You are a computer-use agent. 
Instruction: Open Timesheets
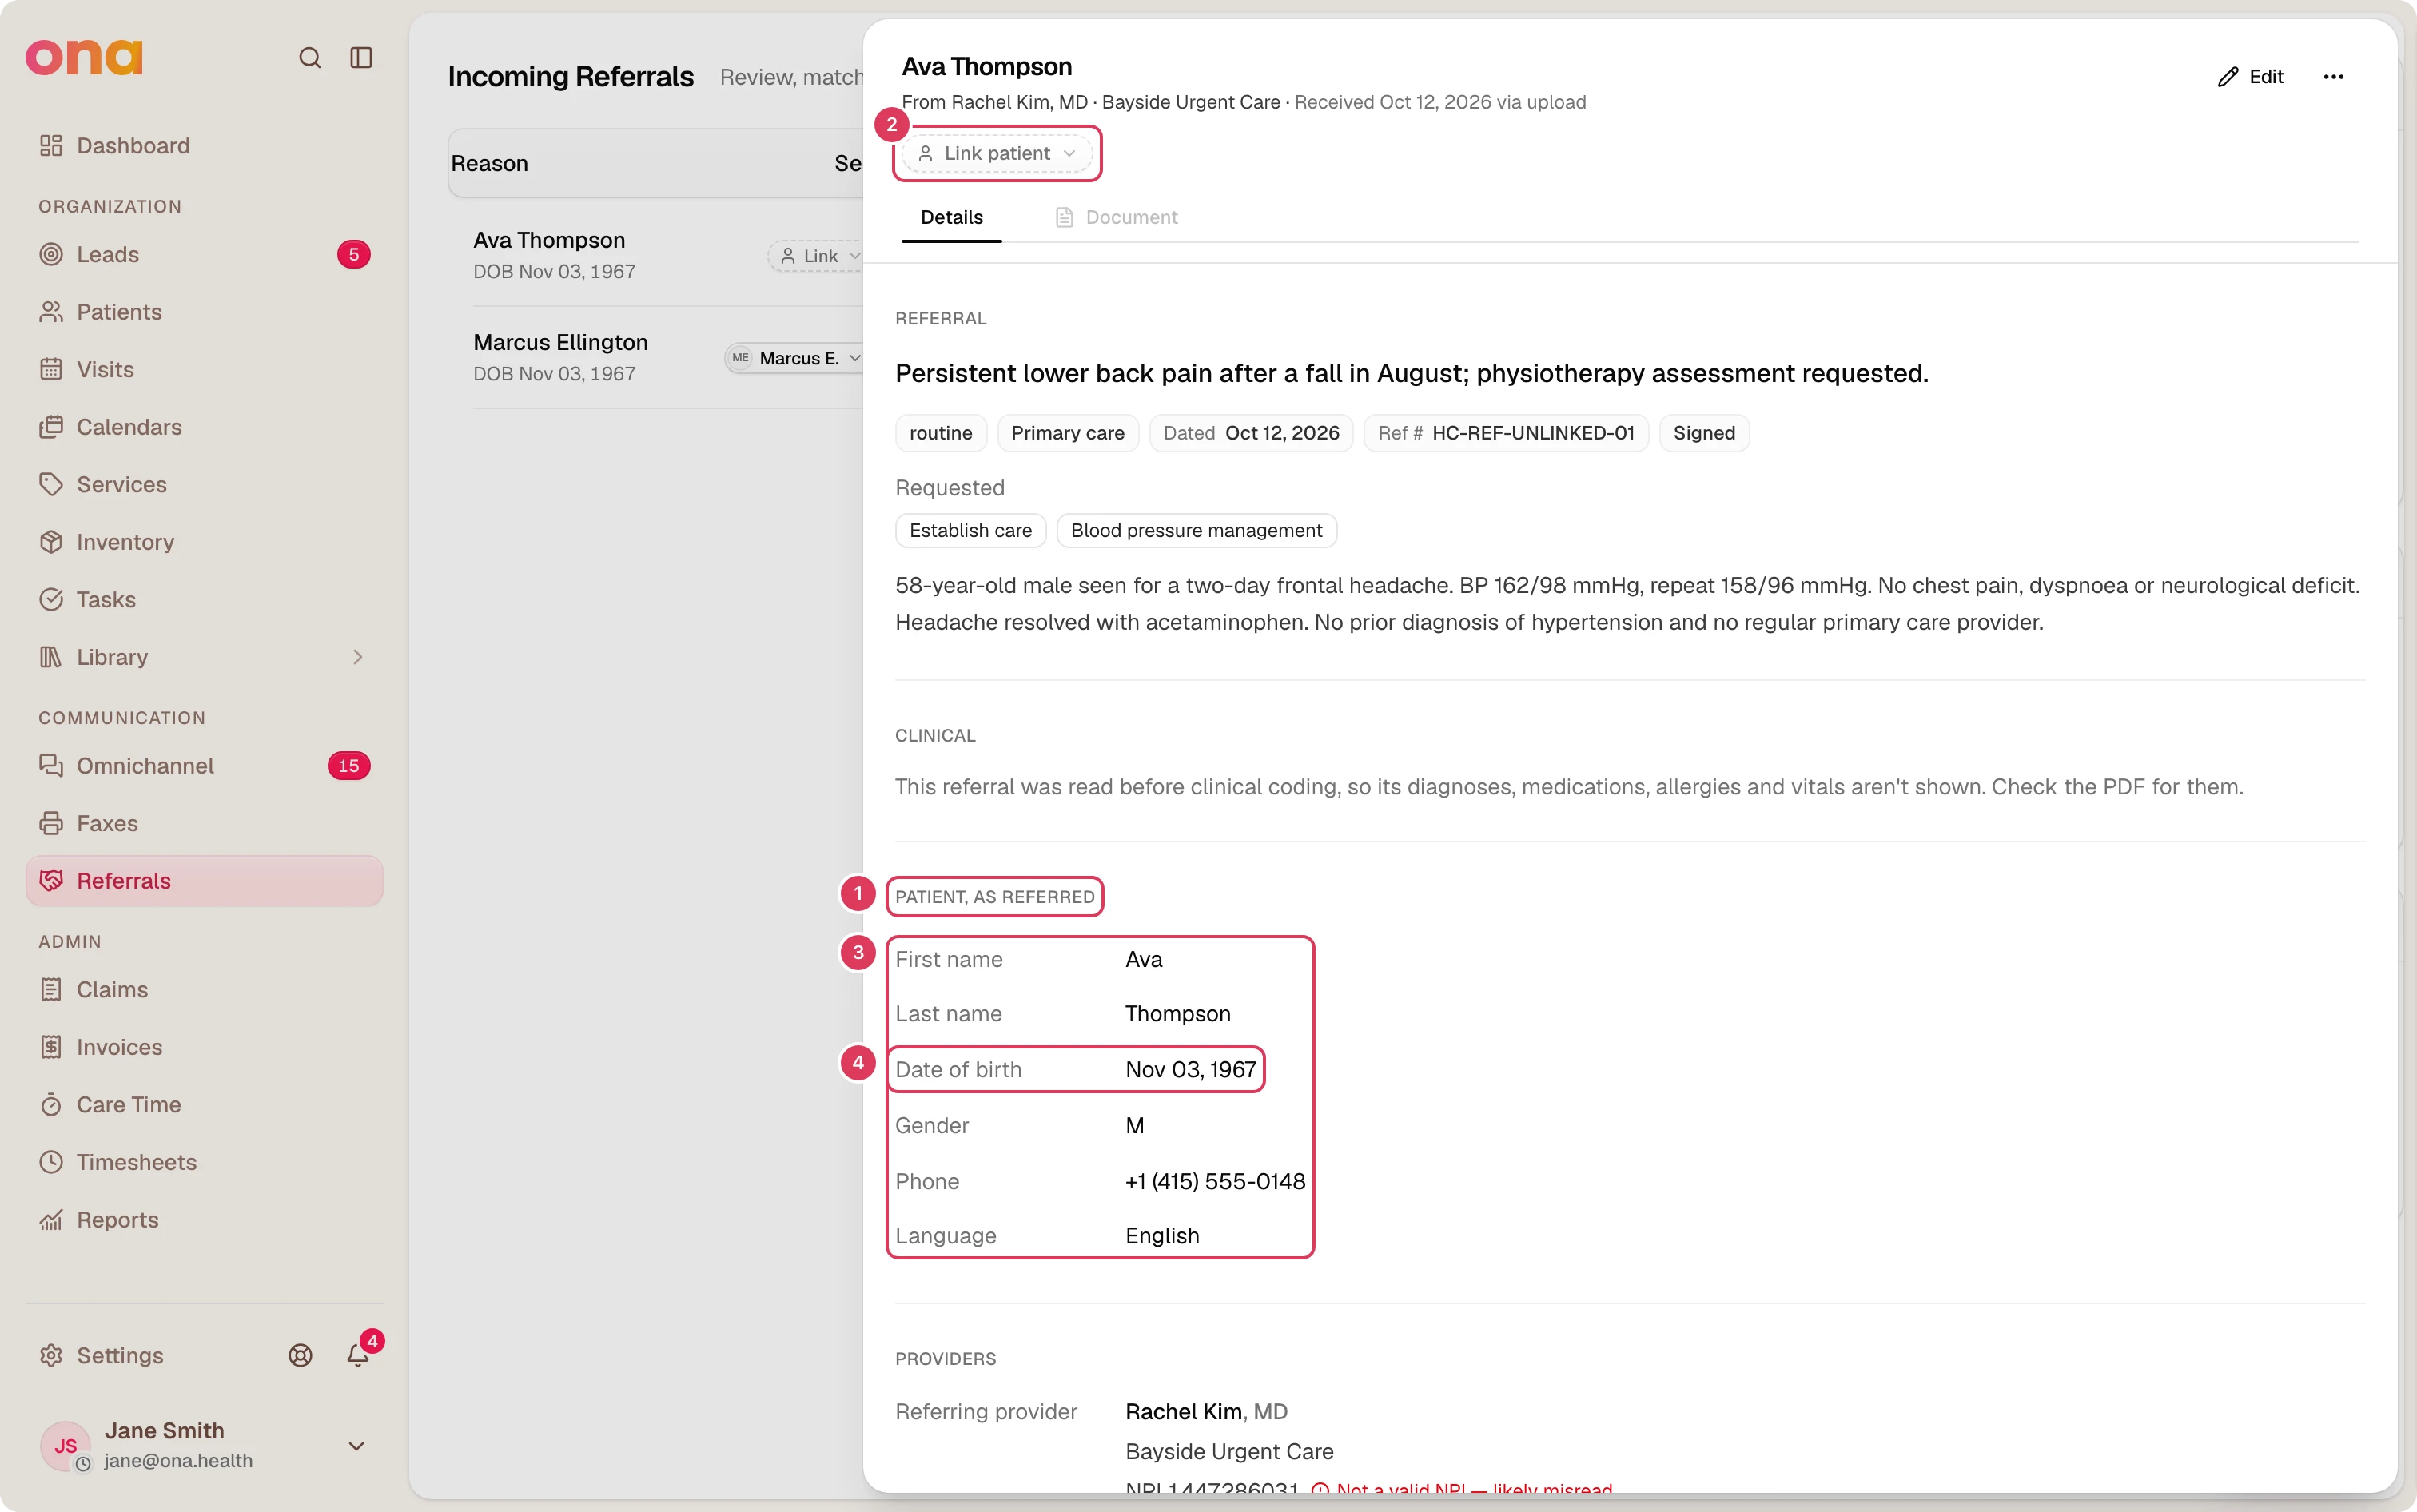coord(204,1162)
